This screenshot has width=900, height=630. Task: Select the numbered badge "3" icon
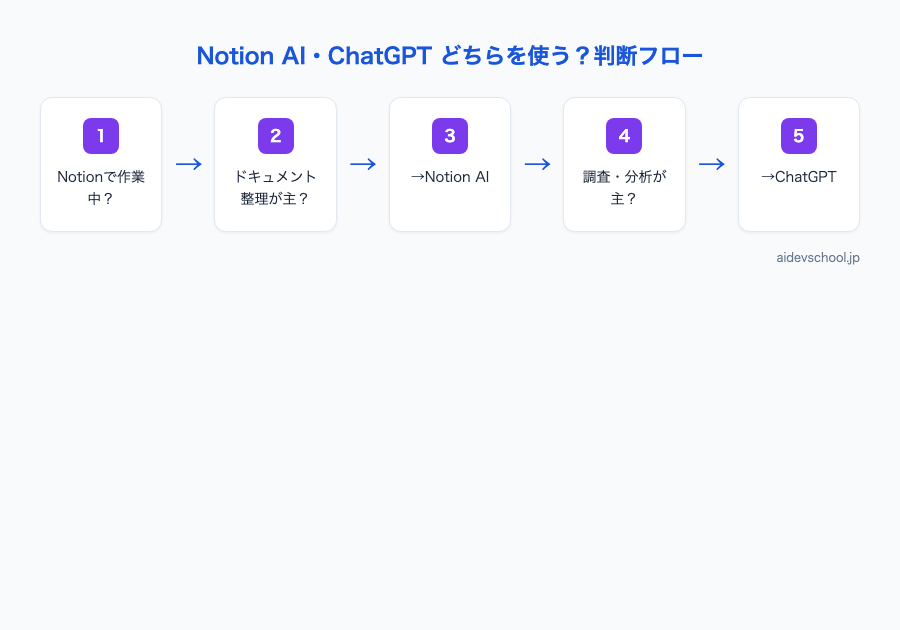click(x=450, y=136)
